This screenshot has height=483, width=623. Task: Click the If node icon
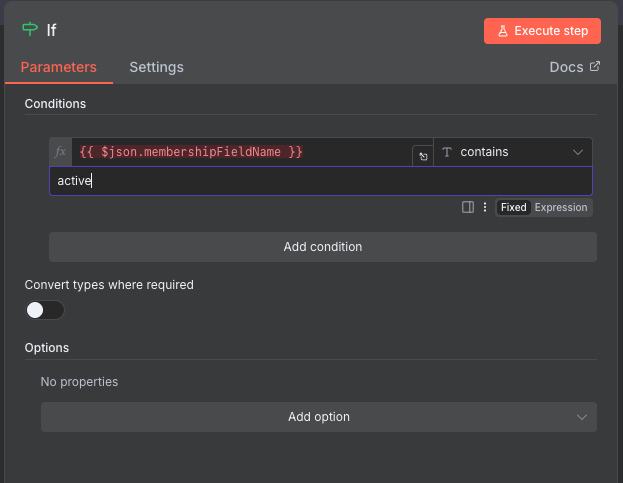pos(30,30)
